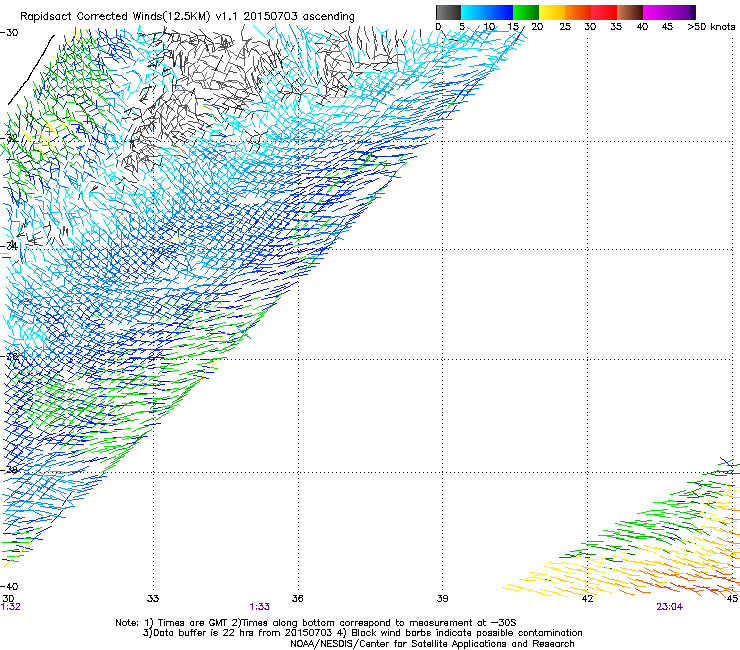Image resolution: width=740 pixels, height=650 pixels.
Task: Click the latitude axis label '-40'
Action: click(9, 586)
